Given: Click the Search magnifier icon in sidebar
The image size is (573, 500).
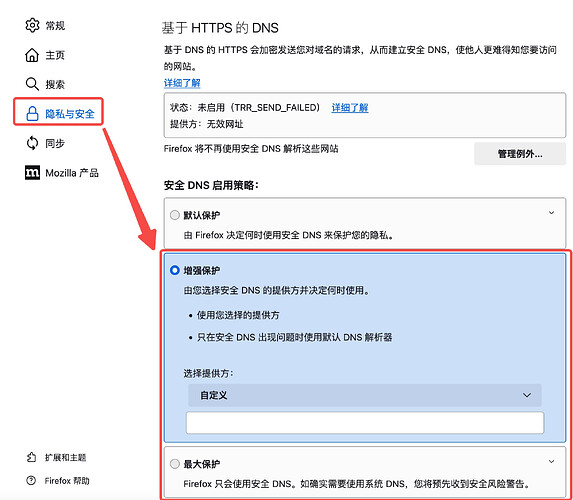Looking at the screenshot, I should [32, 84].
